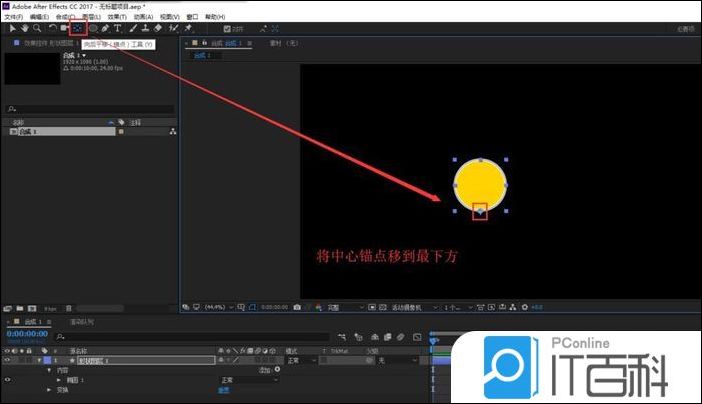Open the resolution dropdown in viewer
Image resolution: width=702 pixels, height=404 pixels.
(x=346, y=307)
